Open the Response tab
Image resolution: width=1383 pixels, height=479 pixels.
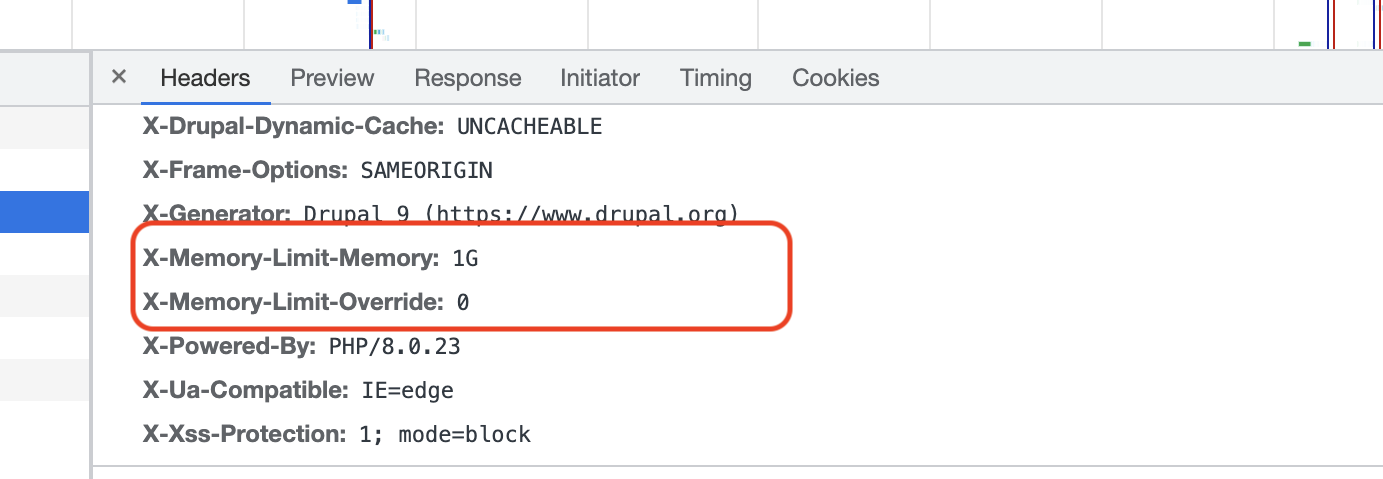click(467, 78)
